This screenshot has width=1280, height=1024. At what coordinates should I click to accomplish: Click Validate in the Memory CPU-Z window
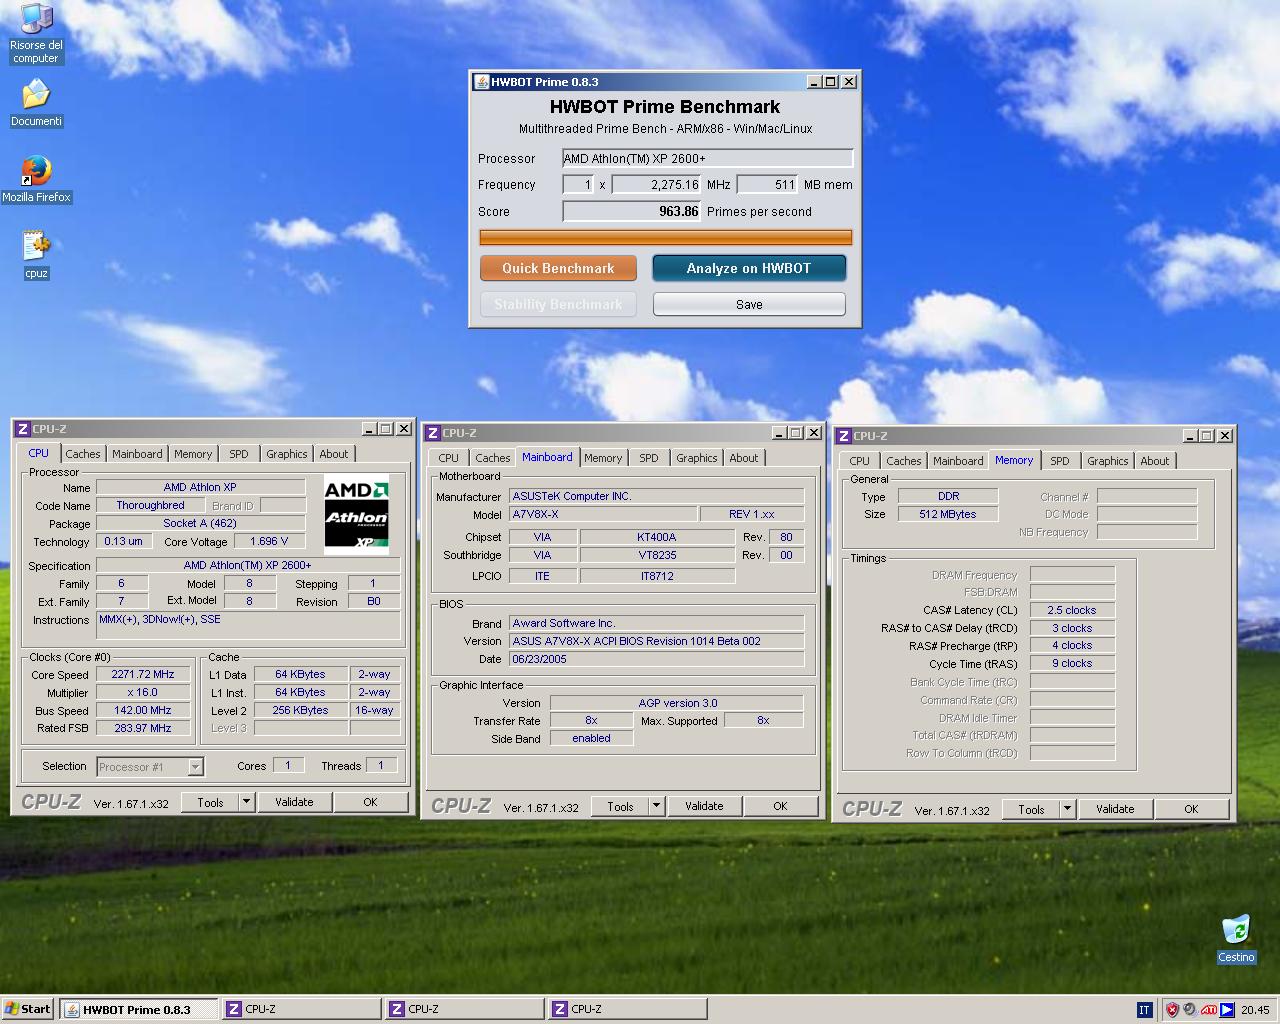pos(1115,809)
